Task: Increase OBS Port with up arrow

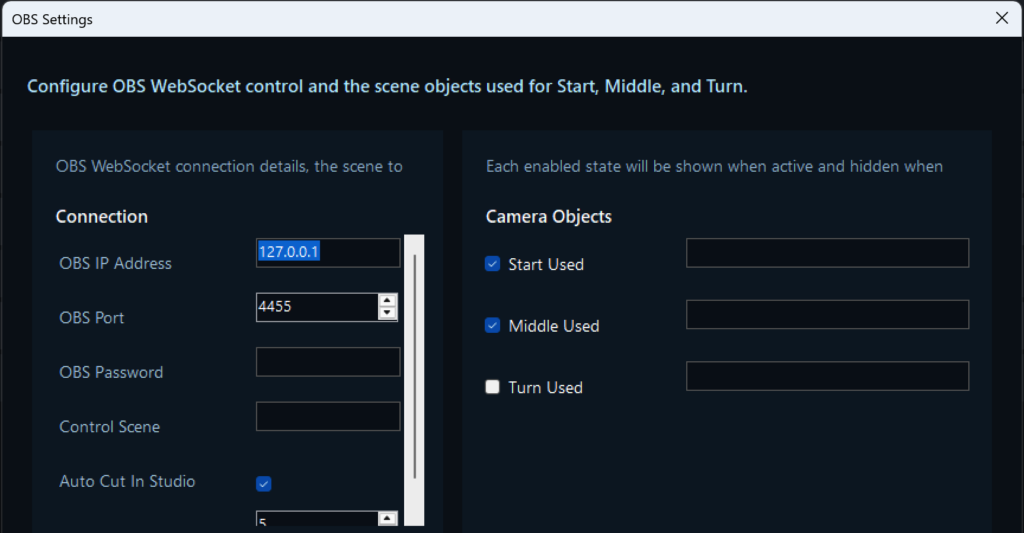Action: (388, 300)
